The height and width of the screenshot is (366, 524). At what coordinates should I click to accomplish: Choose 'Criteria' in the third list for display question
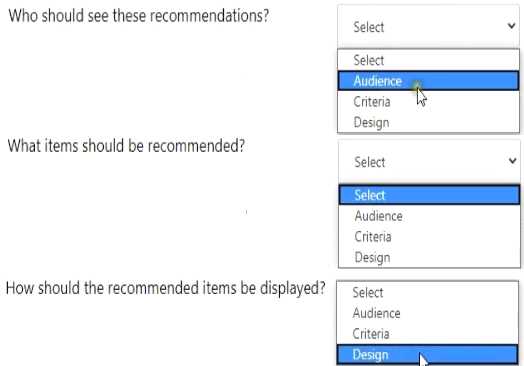[428, 334]
